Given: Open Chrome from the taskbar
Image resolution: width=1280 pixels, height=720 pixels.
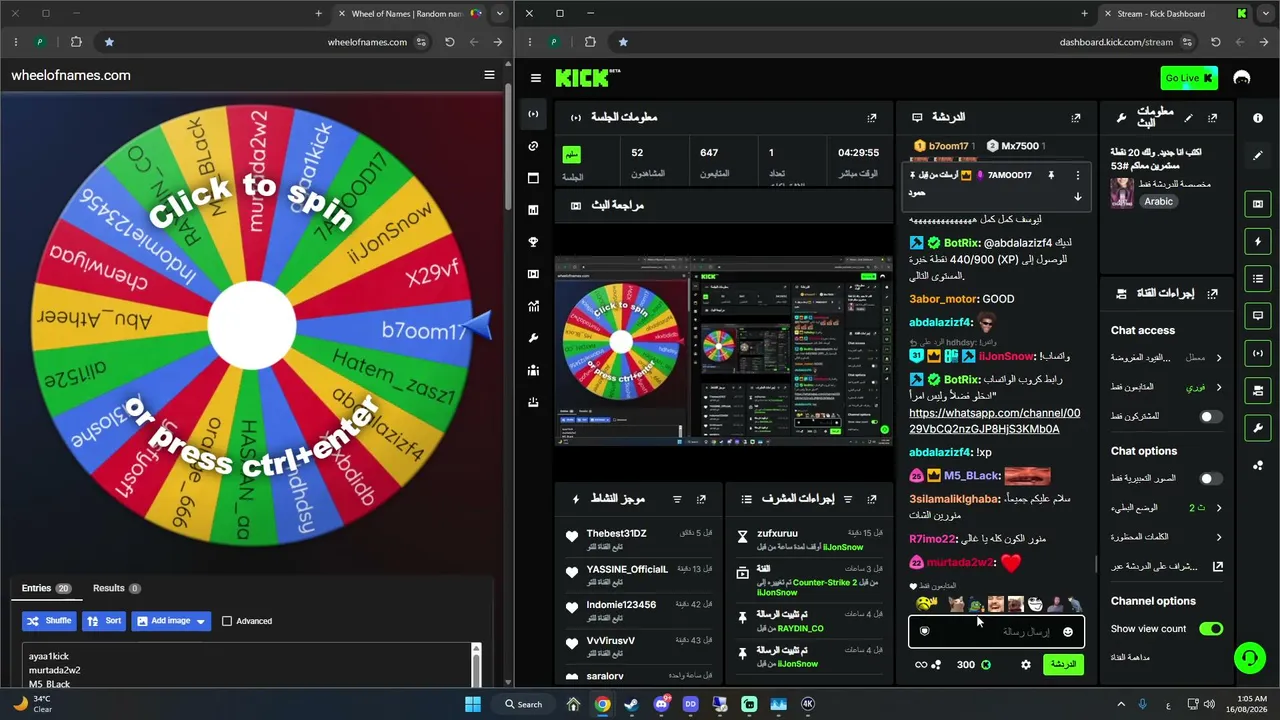Looking at the screenshot, I should click(x=602, y=704).
